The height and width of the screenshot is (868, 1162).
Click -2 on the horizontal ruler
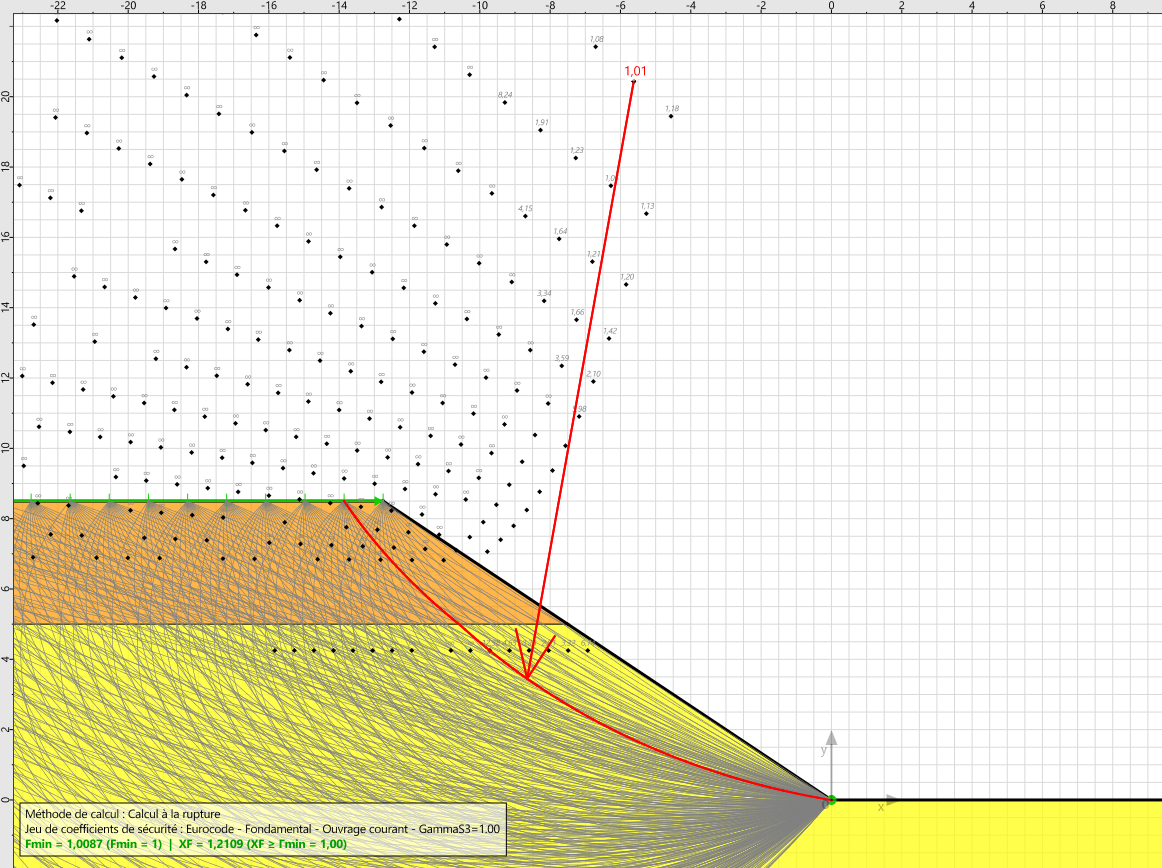pyautogui.click(x=761, y=6)
